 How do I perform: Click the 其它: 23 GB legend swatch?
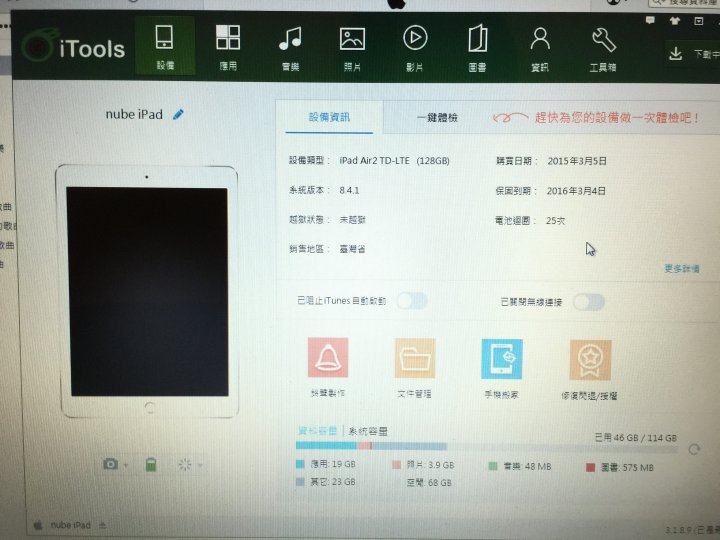click(x=300, y=481)
